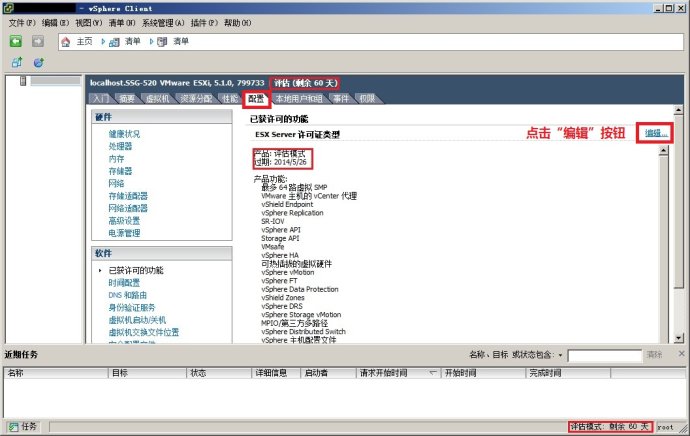Viewport: 690px width, 436px height.
Task: Click the 任务 tasks icon in status bar
Action: pos(14,427)
